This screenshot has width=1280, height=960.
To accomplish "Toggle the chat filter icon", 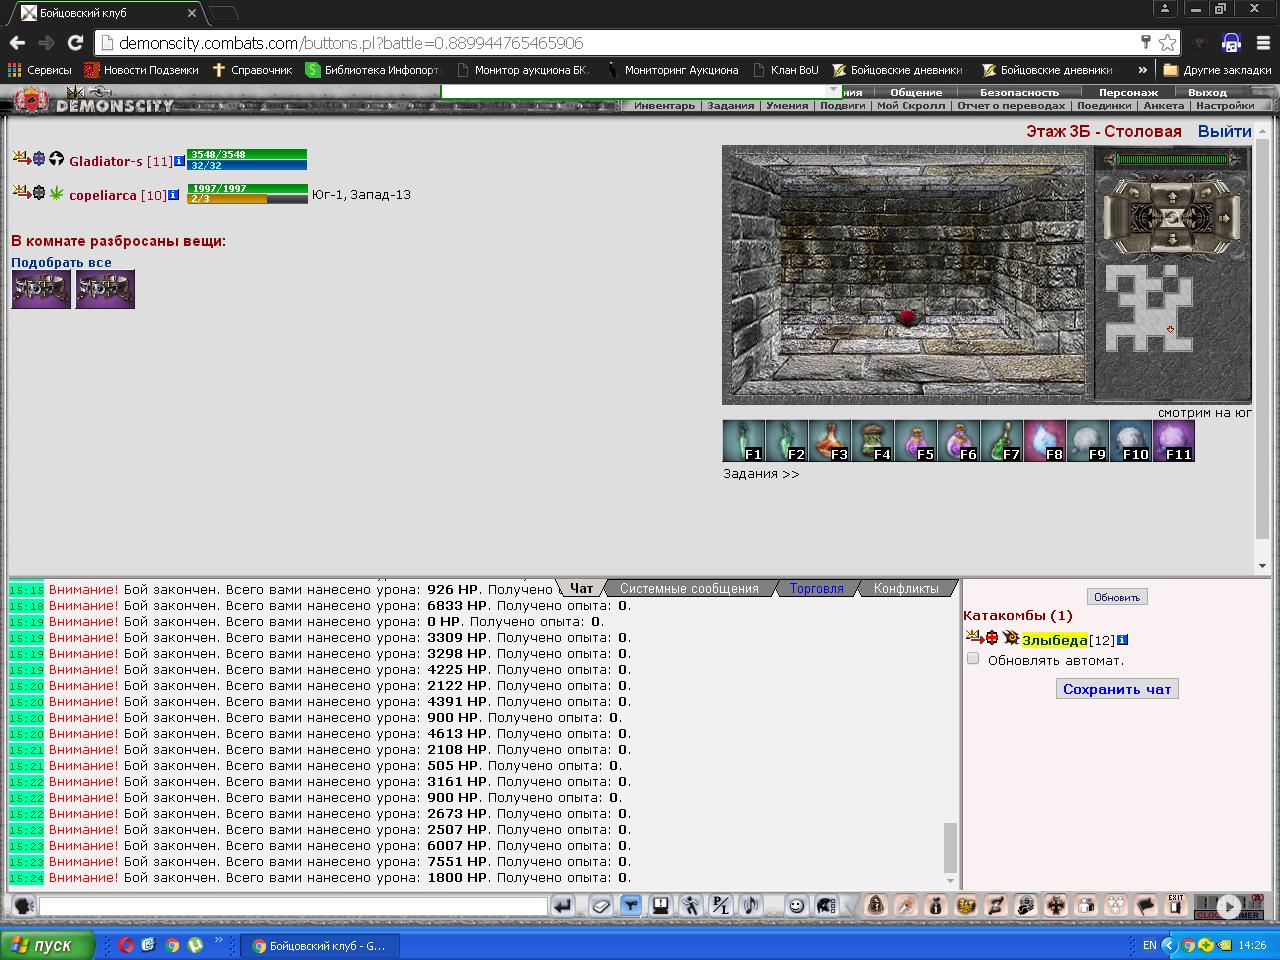I will (x=630, y=905).
